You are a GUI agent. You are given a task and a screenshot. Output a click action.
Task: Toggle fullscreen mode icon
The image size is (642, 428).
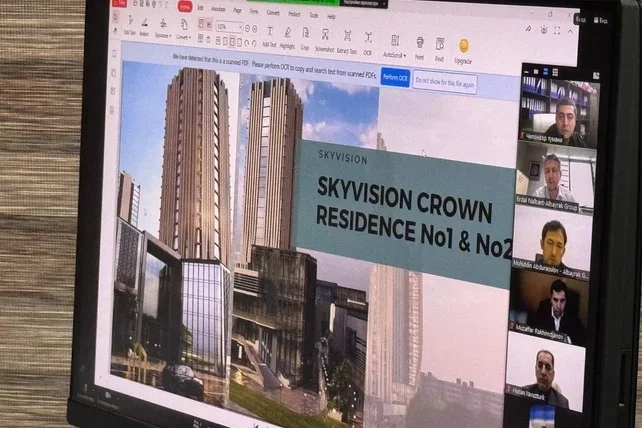point(557,30)
